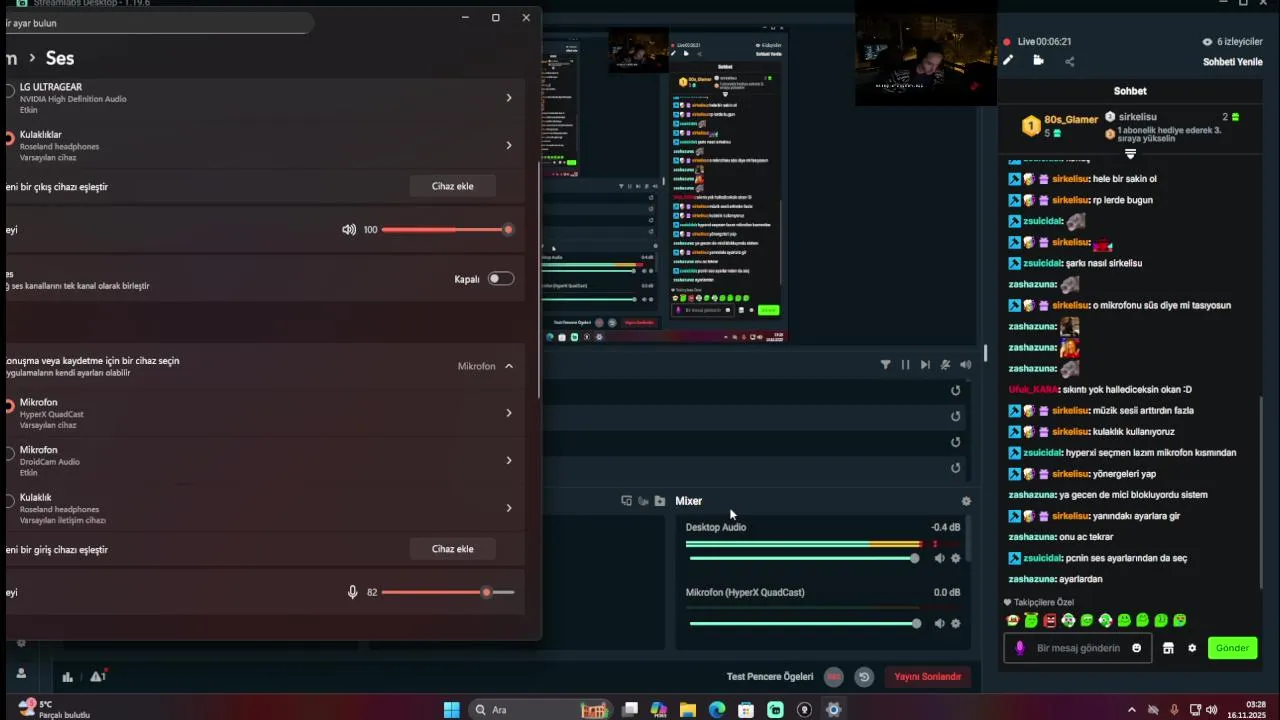End the stream with Yayını Sonlandır

click(x=927, y=677)
